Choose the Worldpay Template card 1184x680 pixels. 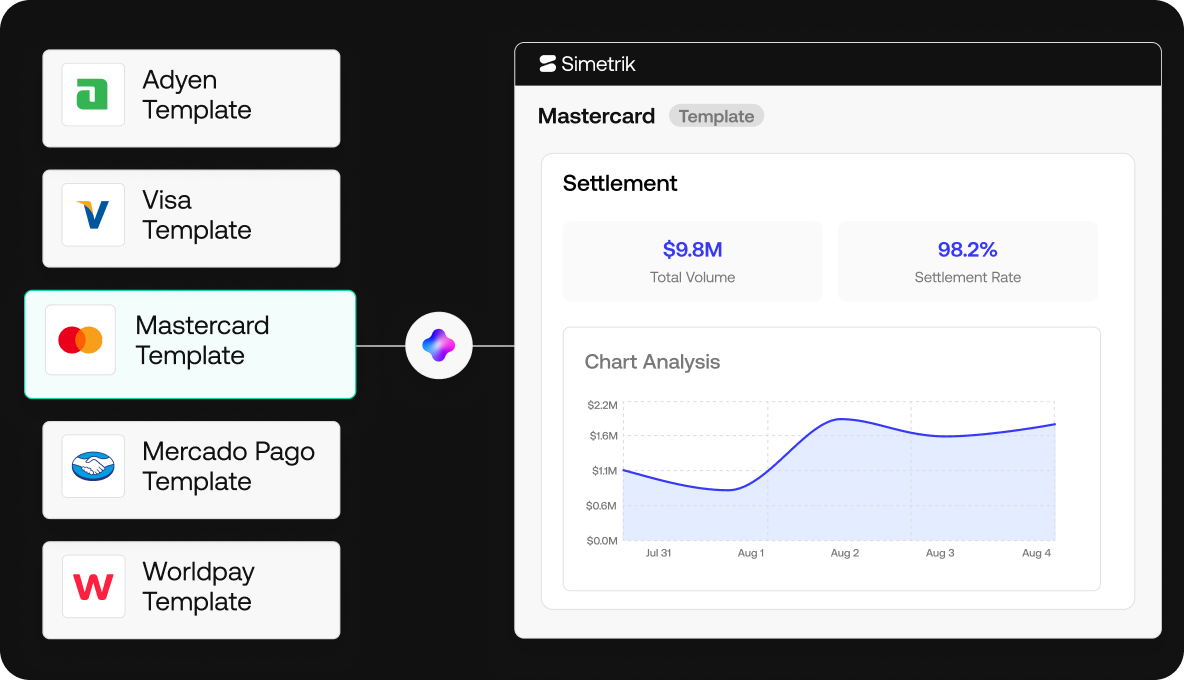(x=191, y=590)
